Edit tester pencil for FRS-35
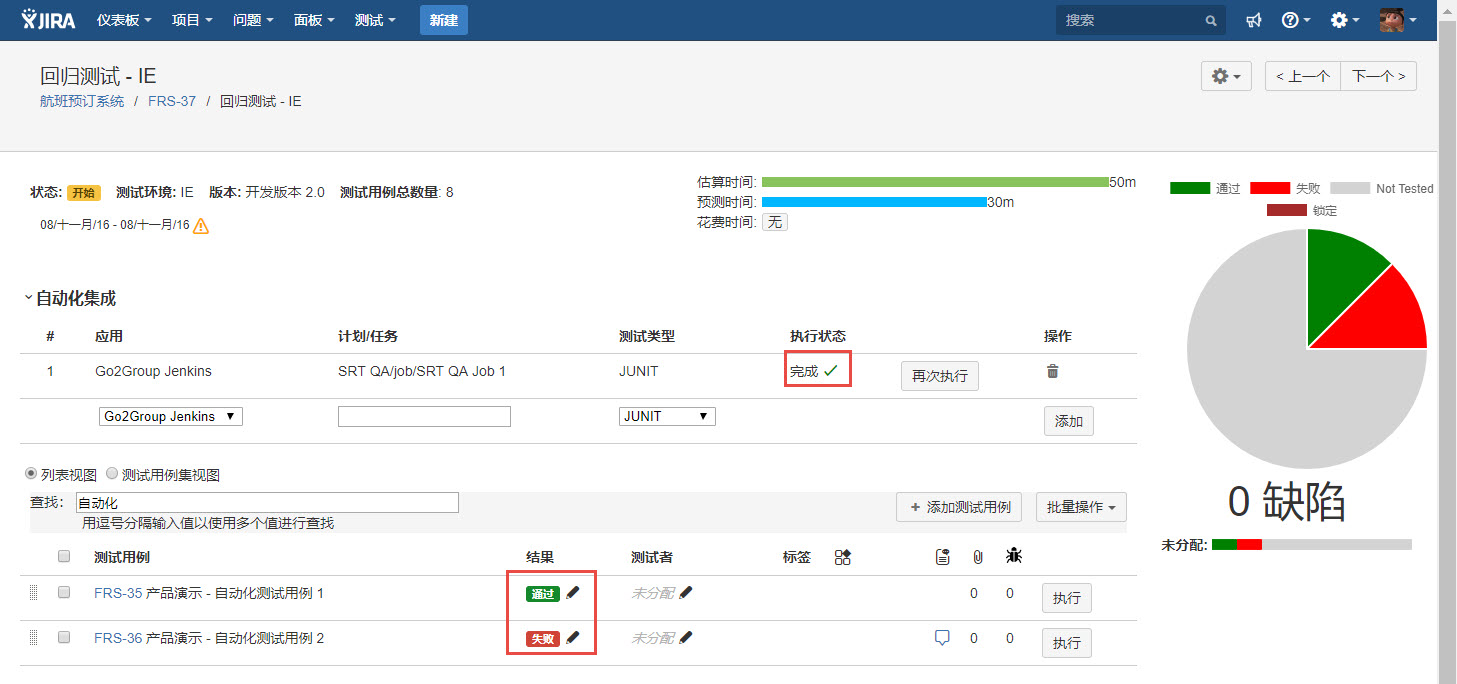The height and width of the screenshot is (684, 1457). point(686,592)
